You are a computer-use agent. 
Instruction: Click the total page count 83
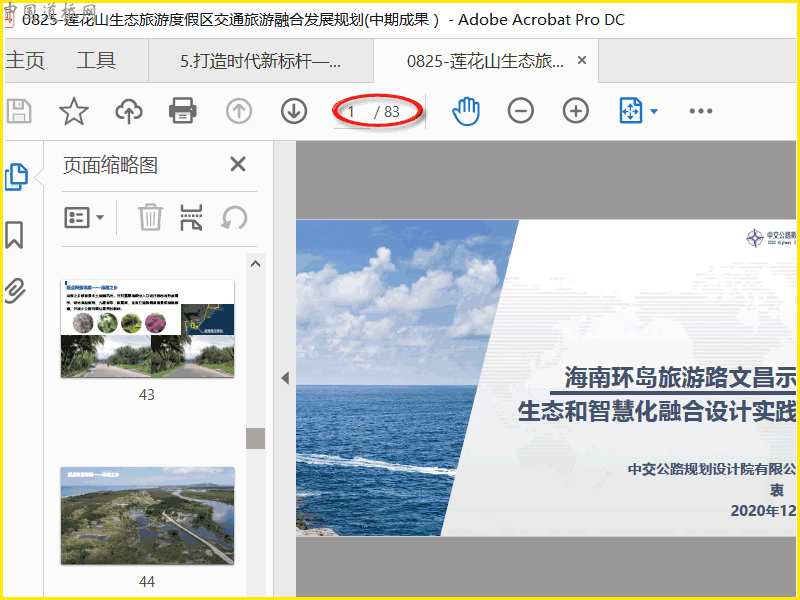click(x=392, y=112)
